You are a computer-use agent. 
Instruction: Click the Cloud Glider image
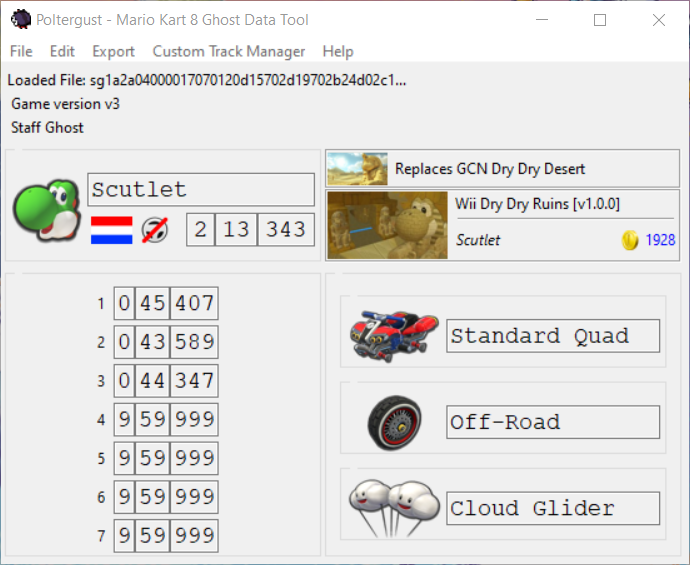pyautogui.click(x=394, y=508)
